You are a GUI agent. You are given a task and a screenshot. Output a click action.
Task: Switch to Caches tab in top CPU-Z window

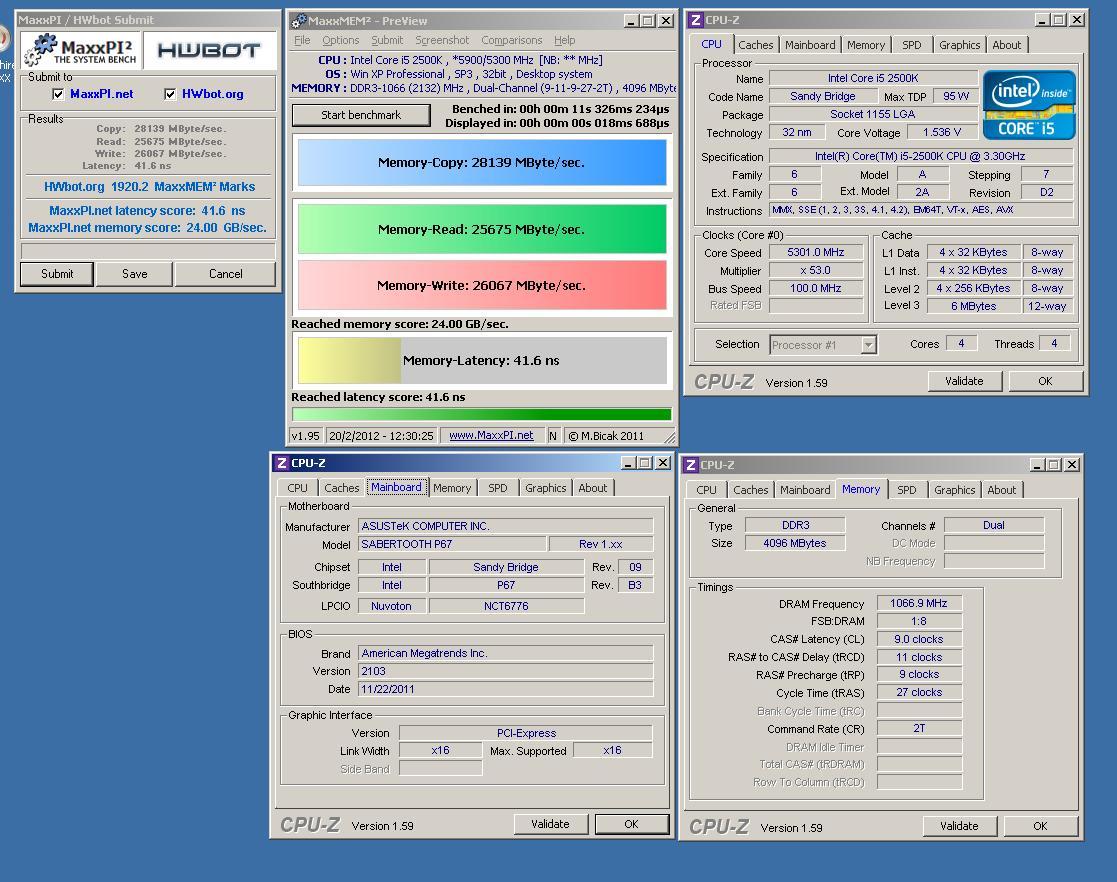coord(755,45)
